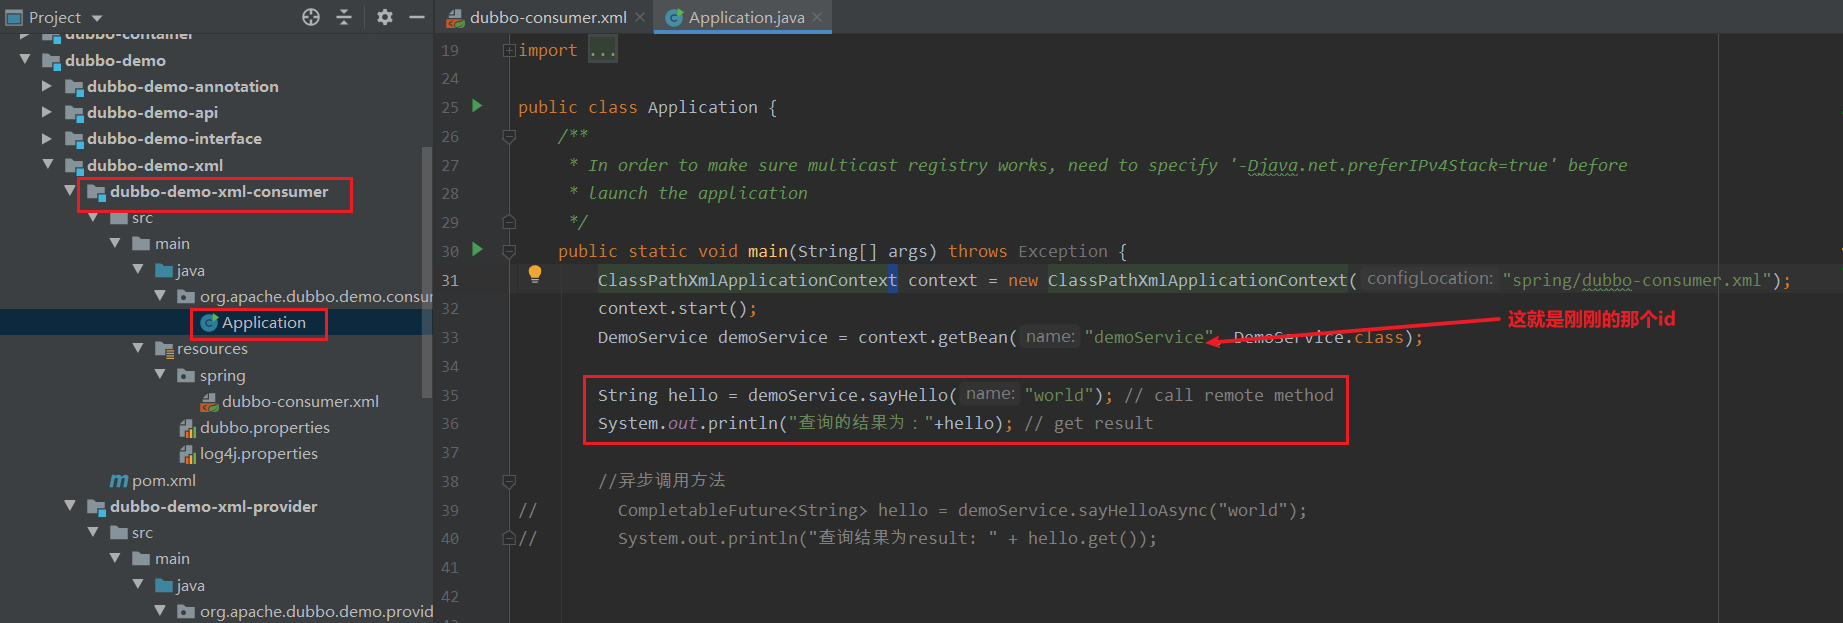
Task: Click the resources folder icon
Action: (x=164, y=349)
